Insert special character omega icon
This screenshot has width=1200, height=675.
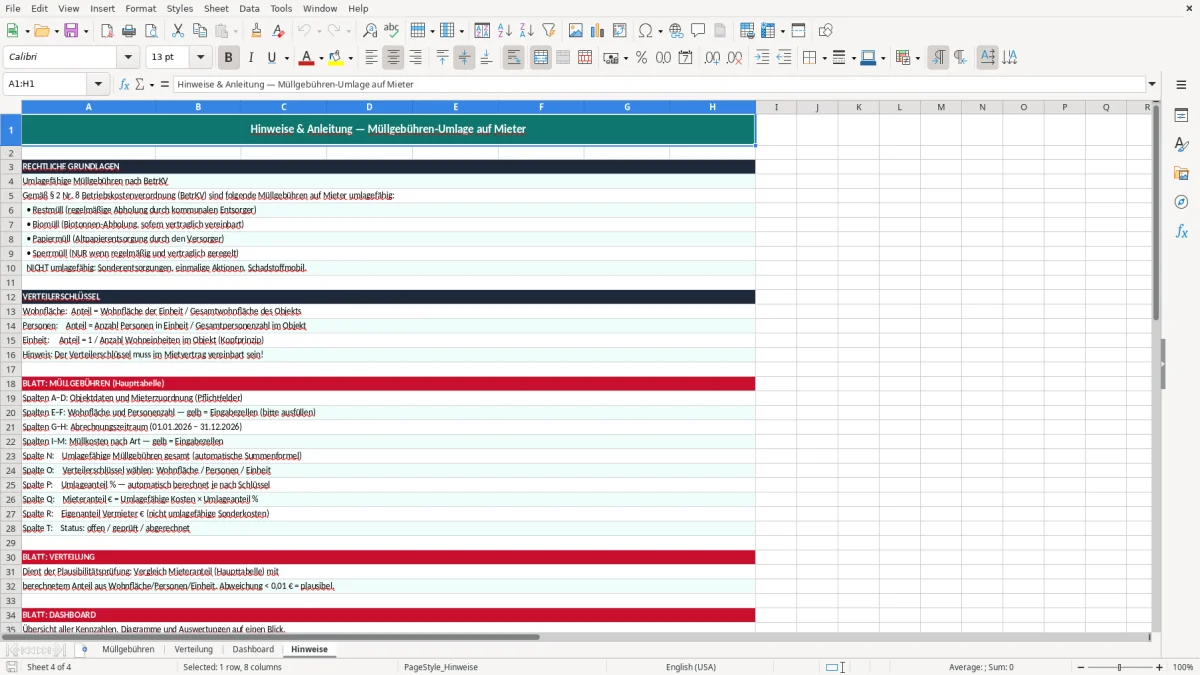pyautogui.click(x=645, y=31)
